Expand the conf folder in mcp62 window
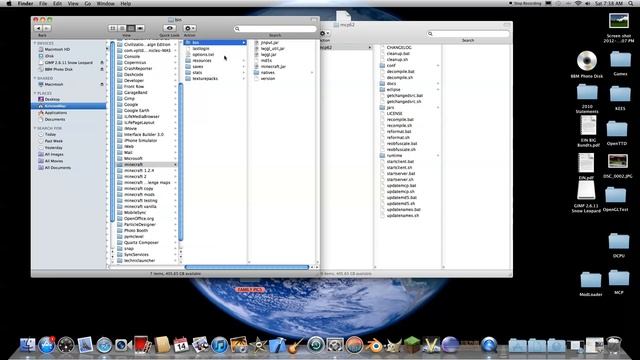This screenshot has width=640, height=360. coord(438,65)
